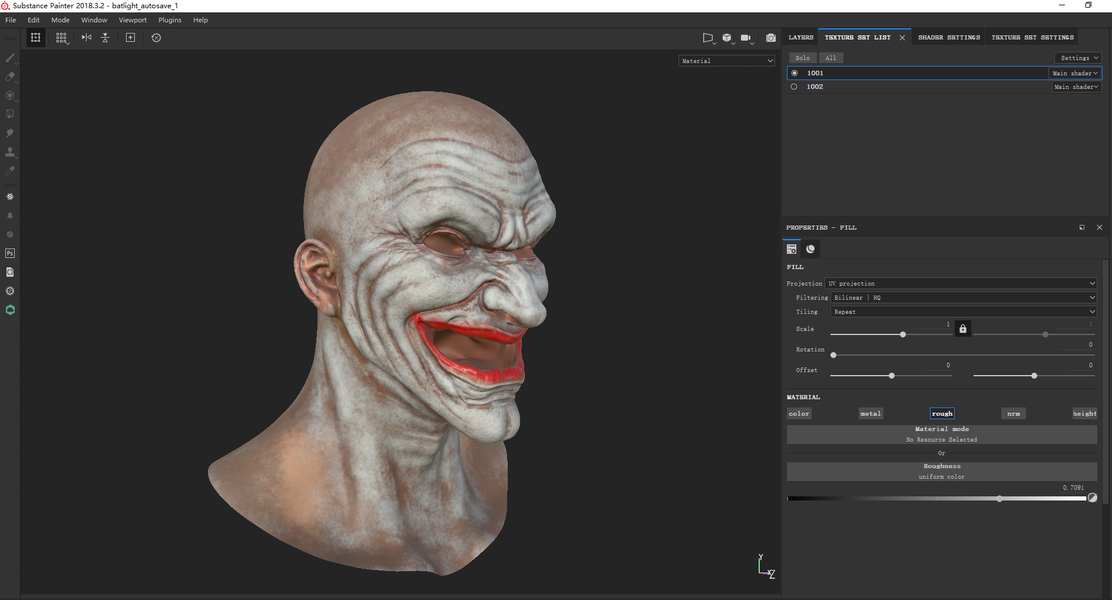Select texture set 1002 radio button
This screenshot has height=600, width=1112.
[x=794, y=87]
